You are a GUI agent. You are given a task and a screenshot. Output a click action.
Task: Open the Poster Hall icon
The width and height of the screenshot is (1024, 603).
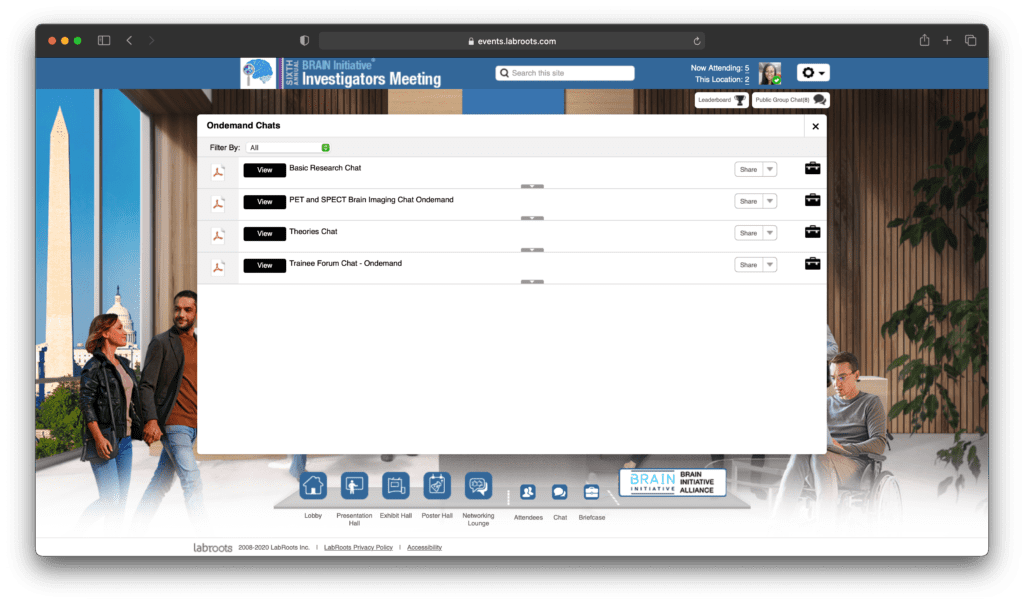pyautogui.click(x=437, y=486)
